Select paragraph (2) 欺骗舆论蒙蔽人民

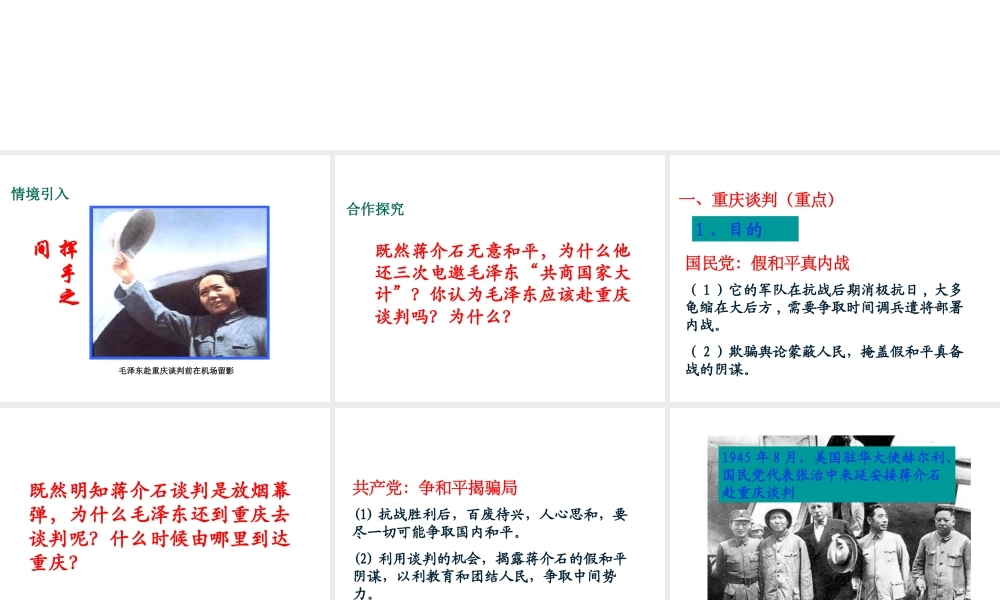824,360
